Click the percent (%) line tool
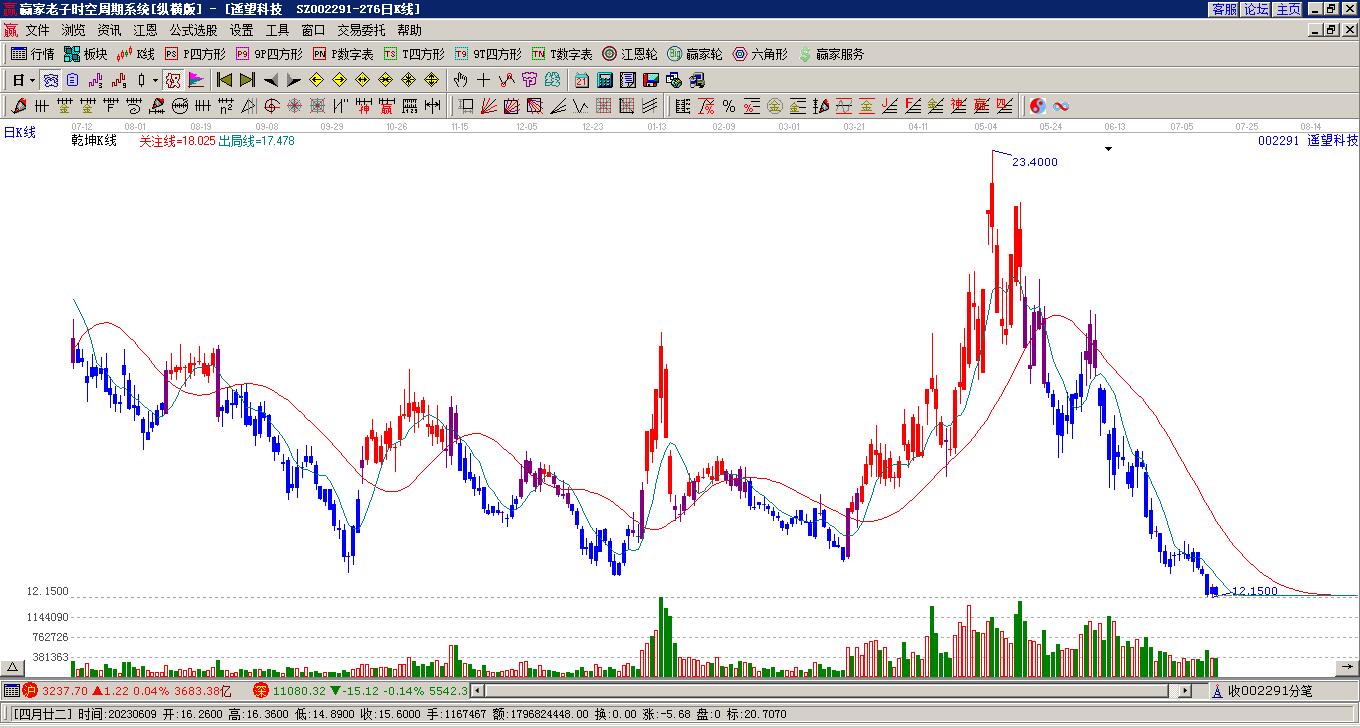 click(x=728, y=106)
